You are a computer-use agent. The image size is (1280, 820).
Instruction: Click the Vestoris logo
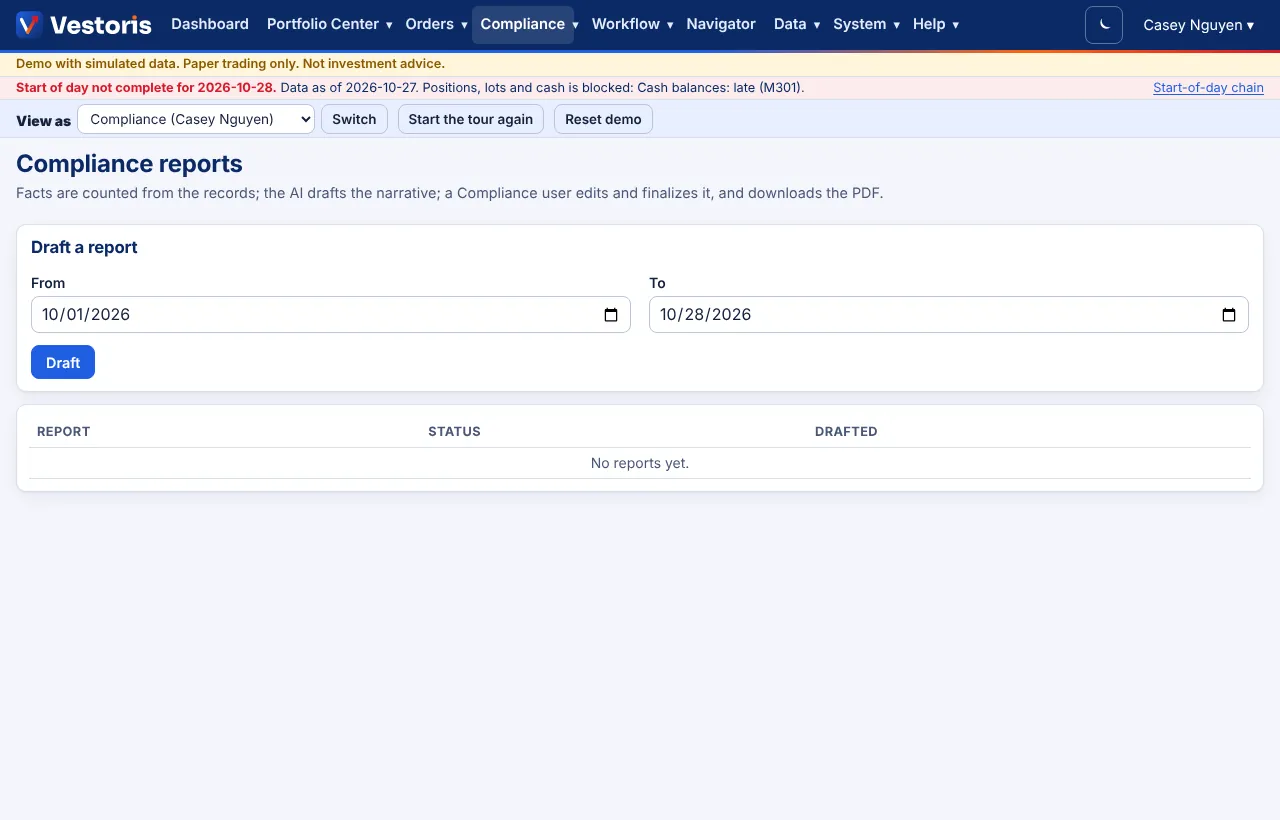click(84, 25)
